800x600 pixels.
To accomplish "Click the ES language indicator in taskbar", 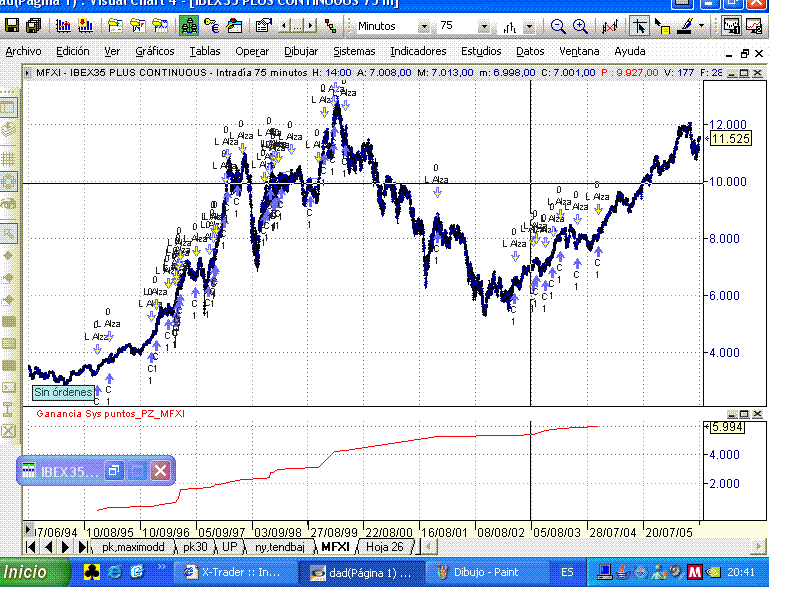I will point(567,572).
